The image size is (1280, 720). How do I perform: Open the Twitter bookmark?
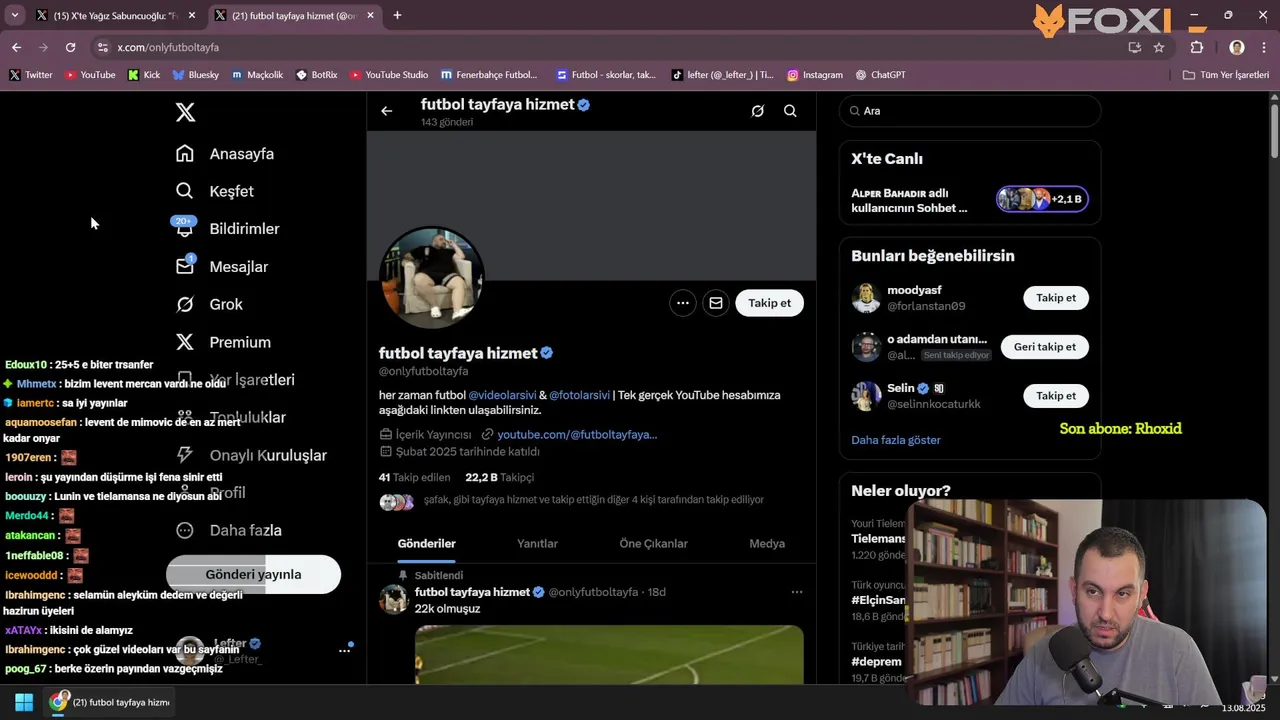(30, 75)
